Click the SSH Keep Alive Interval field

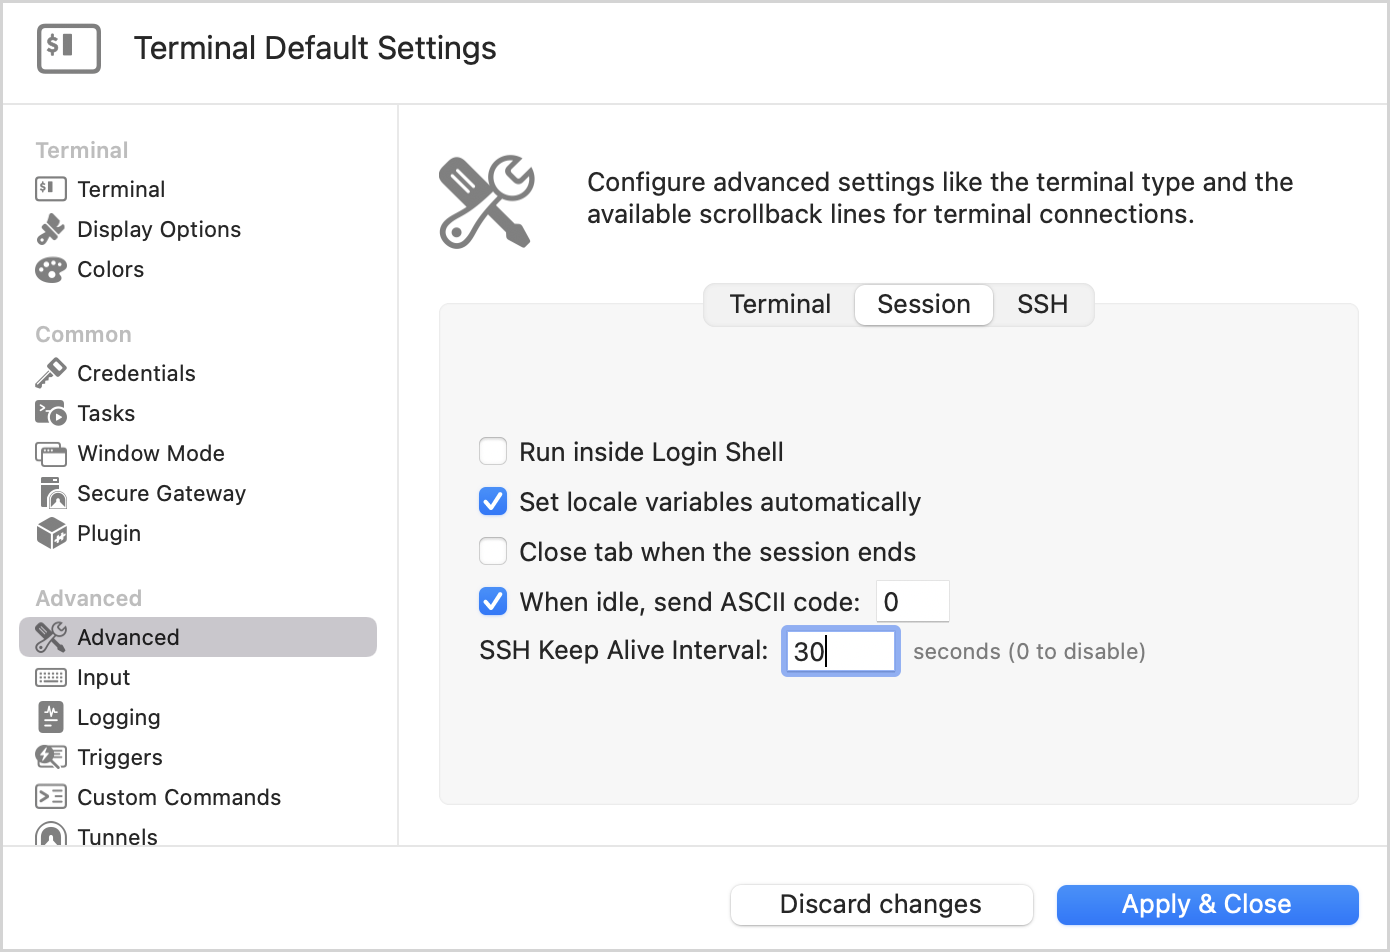coord(840,651)
